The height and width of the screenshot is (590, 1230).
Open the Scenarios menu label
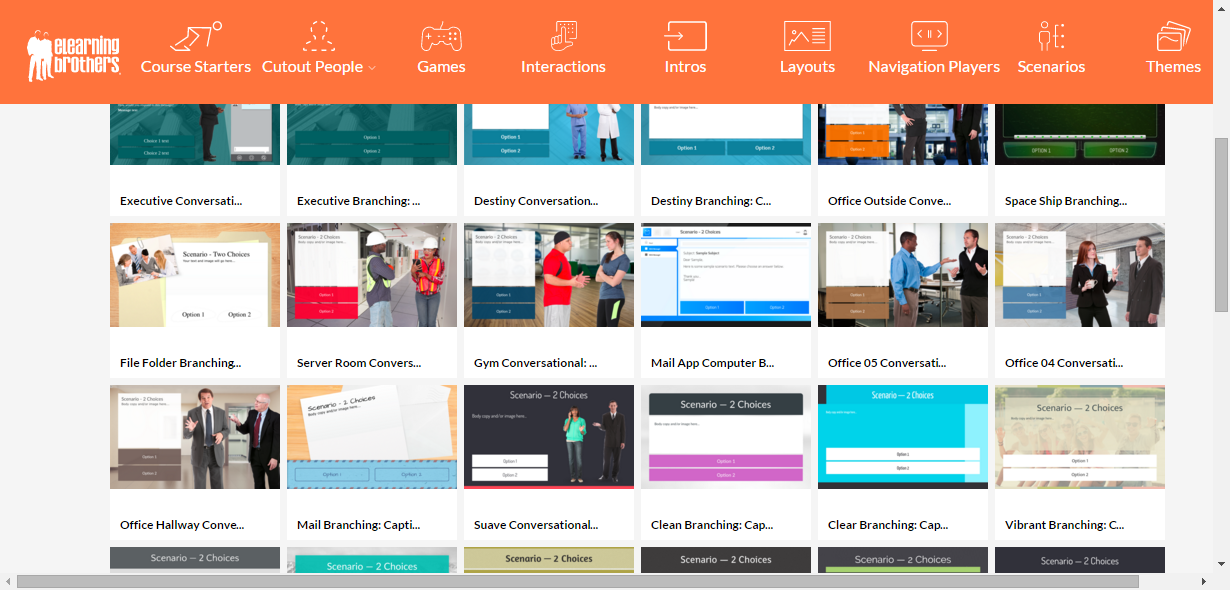[1051, 67]
